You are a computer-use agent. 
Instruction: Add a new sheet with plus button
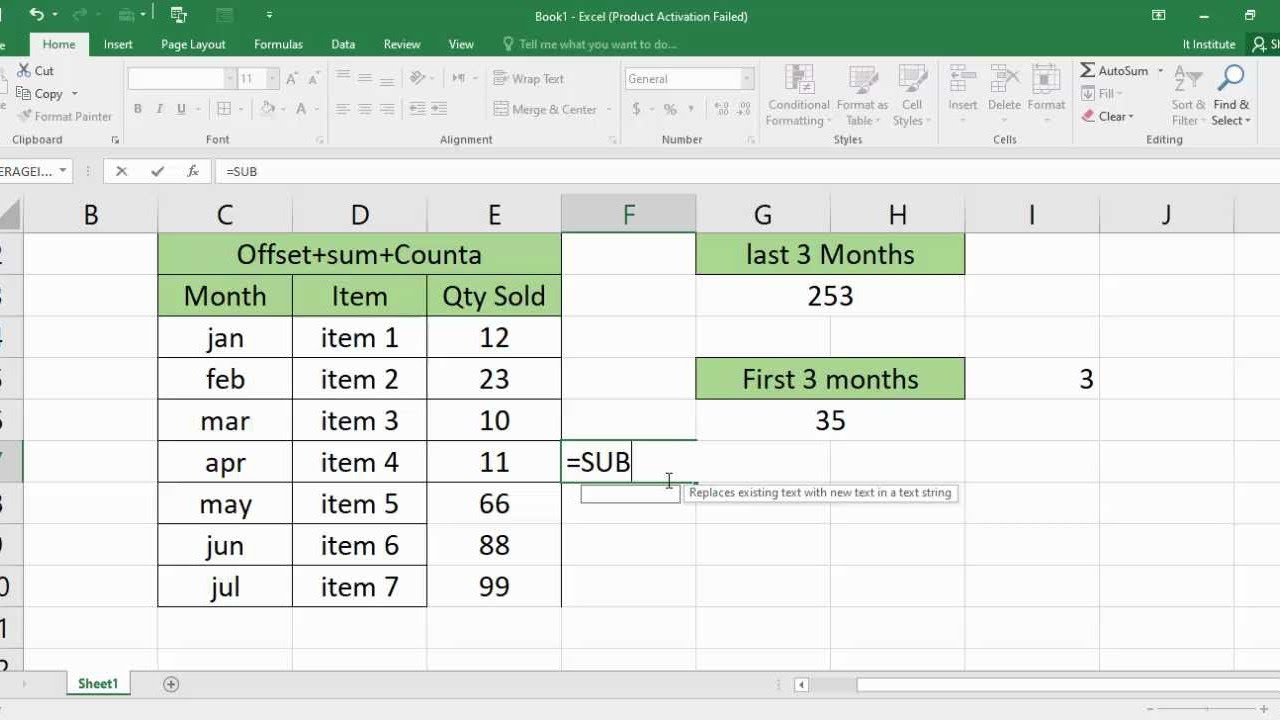click(x=171, y=684)
